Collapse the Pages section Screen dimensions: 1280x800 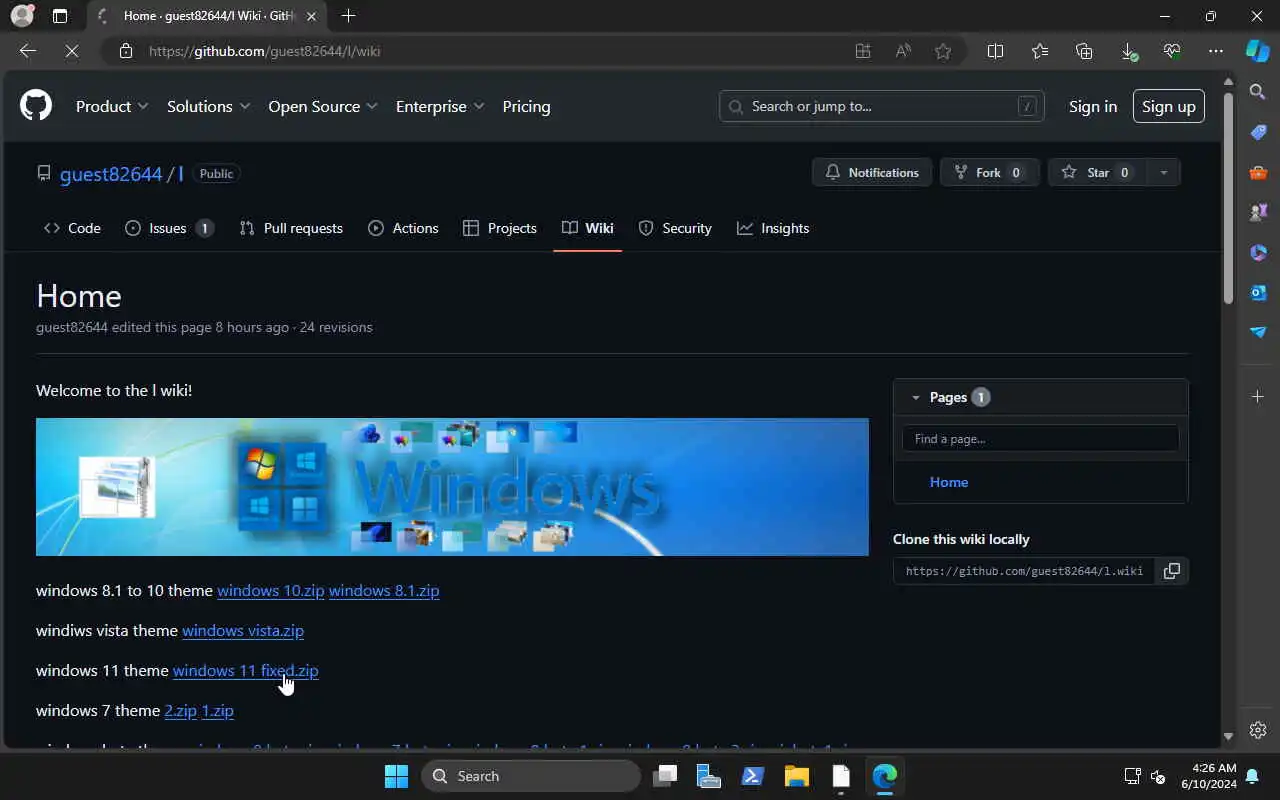(915, 397)
